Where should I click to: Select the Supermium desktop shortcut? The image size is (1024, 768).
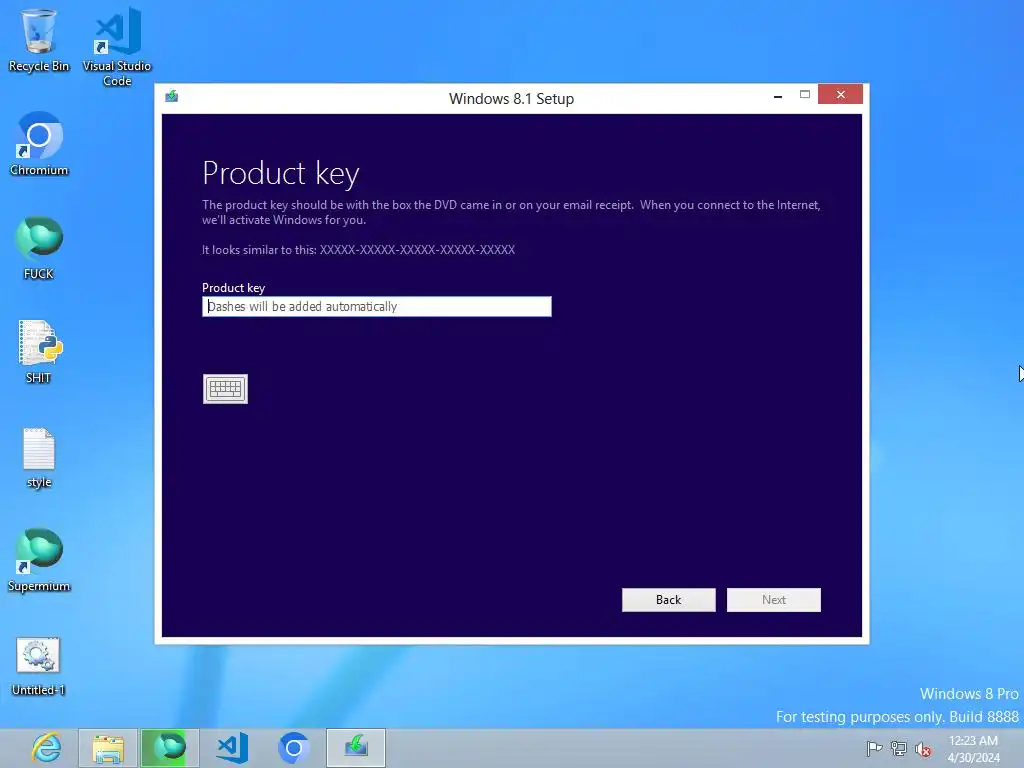pos(39,560)
